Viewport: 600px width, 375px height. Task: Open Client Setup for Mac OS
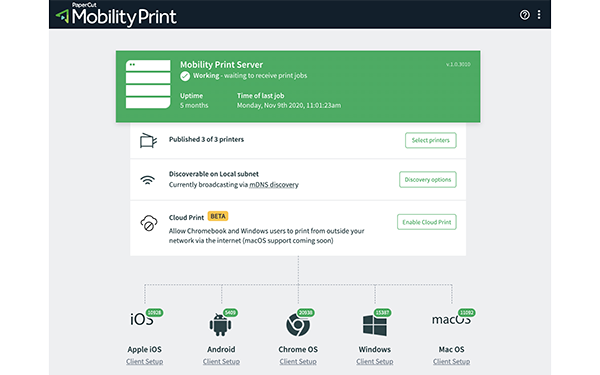(x=452, y=361)
